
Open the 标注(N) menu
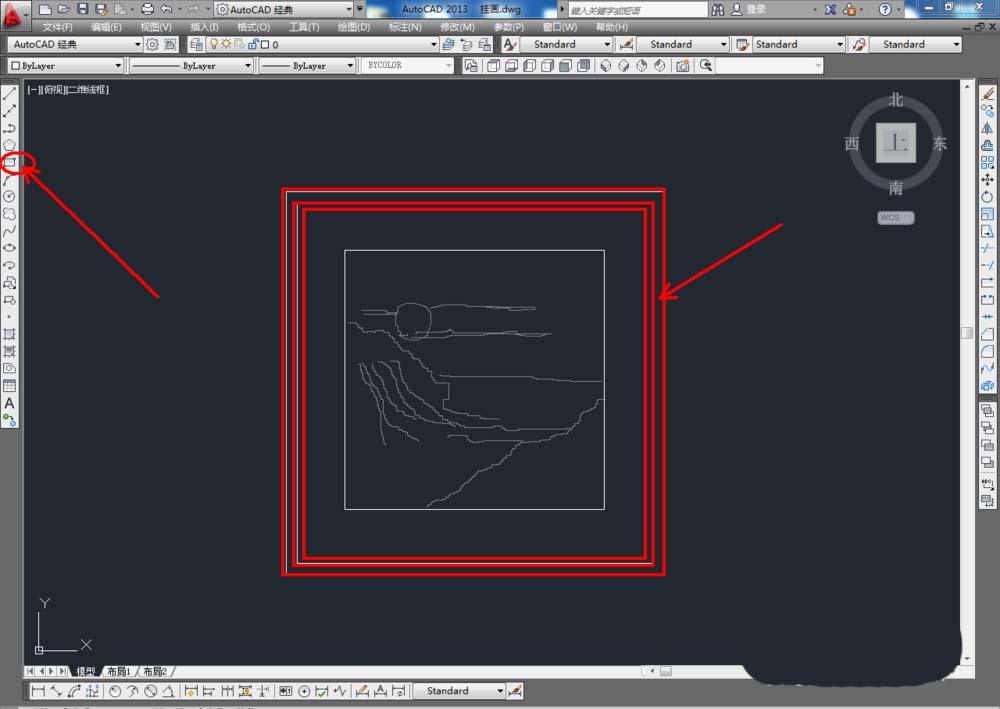404,27
